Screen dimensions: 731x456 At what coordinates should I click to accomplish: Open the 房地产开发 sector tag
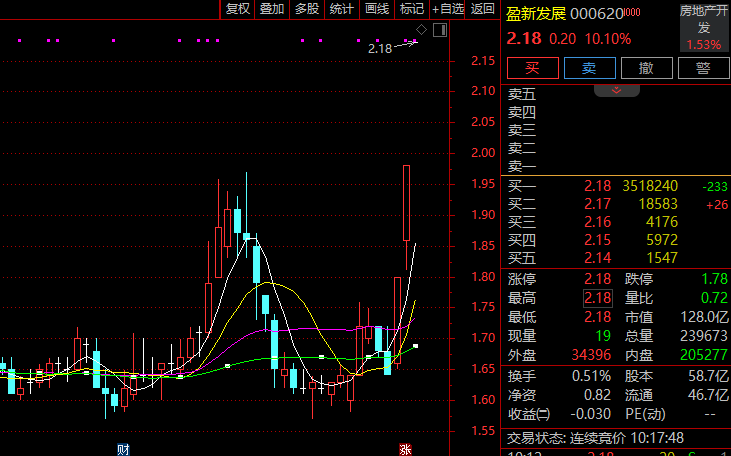coord(702,19)
